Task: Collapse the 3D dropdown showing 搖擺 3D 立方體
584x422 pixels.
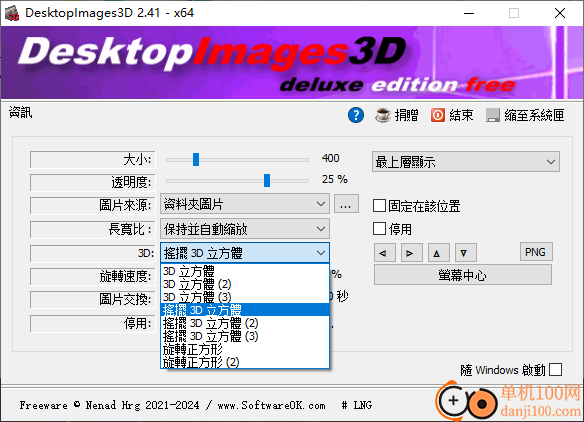Action: [245, 253]
